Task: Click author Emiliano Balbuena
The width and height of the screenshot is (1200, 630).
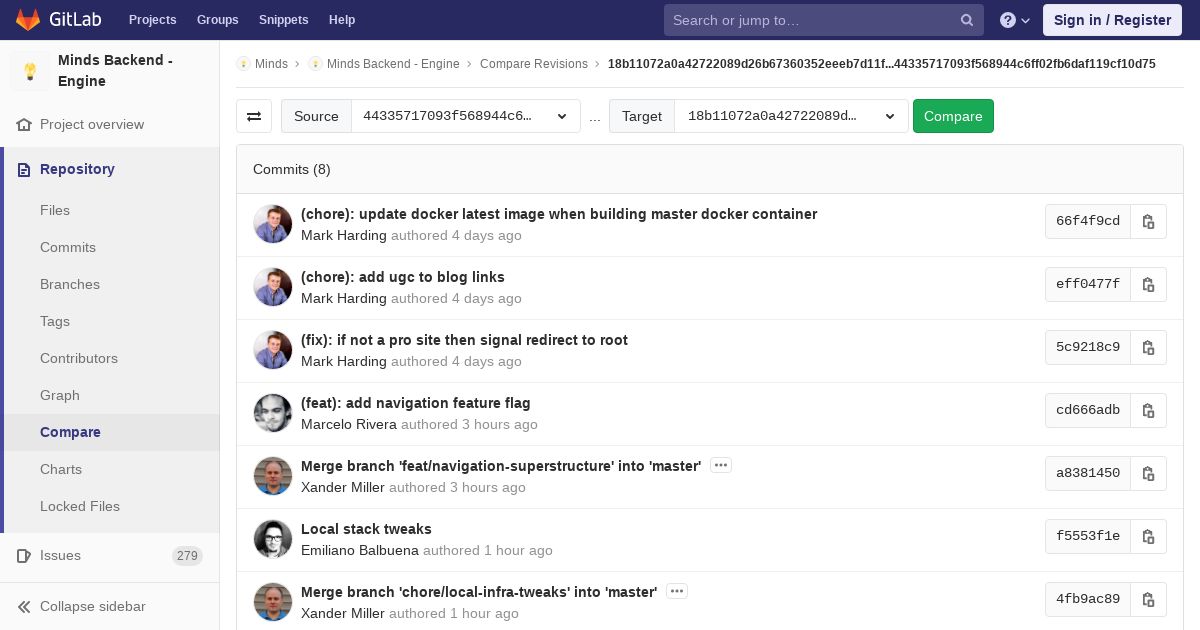Action: [360, 550]
